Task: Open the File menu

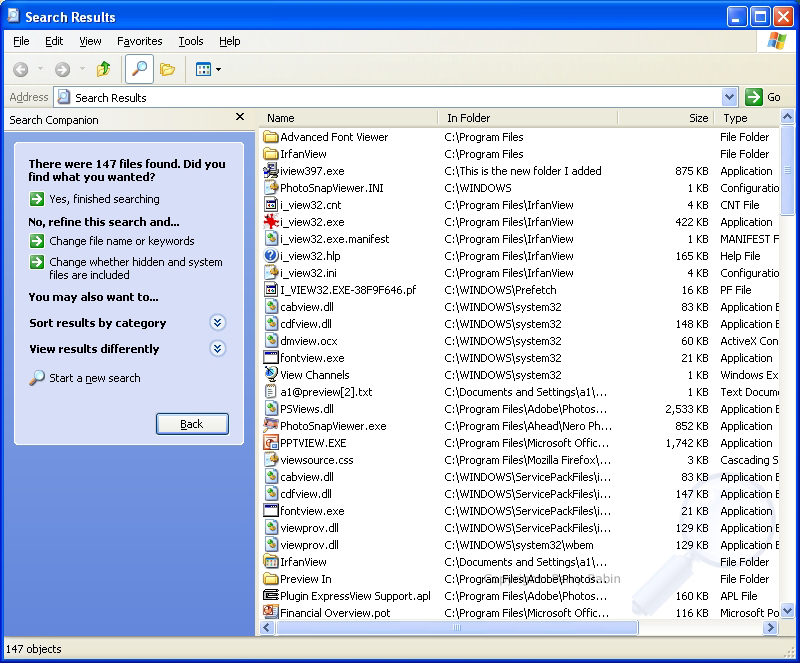Action: [21, 41]
